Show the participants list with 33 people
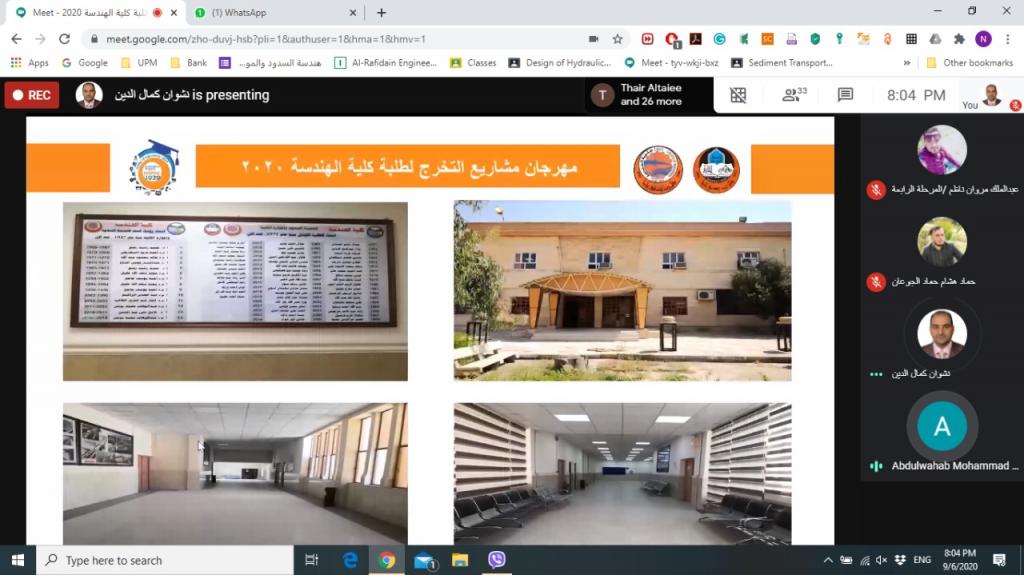 click(794, 95)
